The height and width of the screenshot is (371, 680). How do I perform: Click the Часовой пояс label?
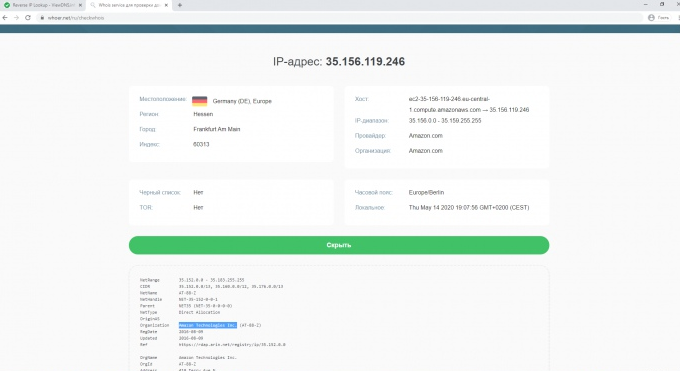point(373,192)
